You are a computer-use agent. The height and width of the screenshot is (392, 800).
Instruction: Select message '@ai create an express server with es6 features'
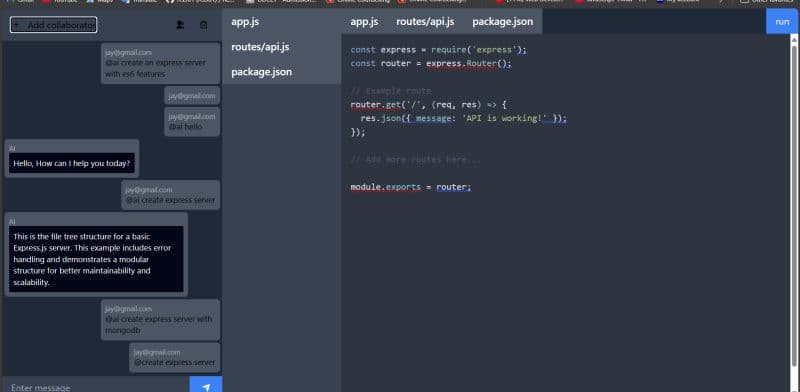coord(160,63)
